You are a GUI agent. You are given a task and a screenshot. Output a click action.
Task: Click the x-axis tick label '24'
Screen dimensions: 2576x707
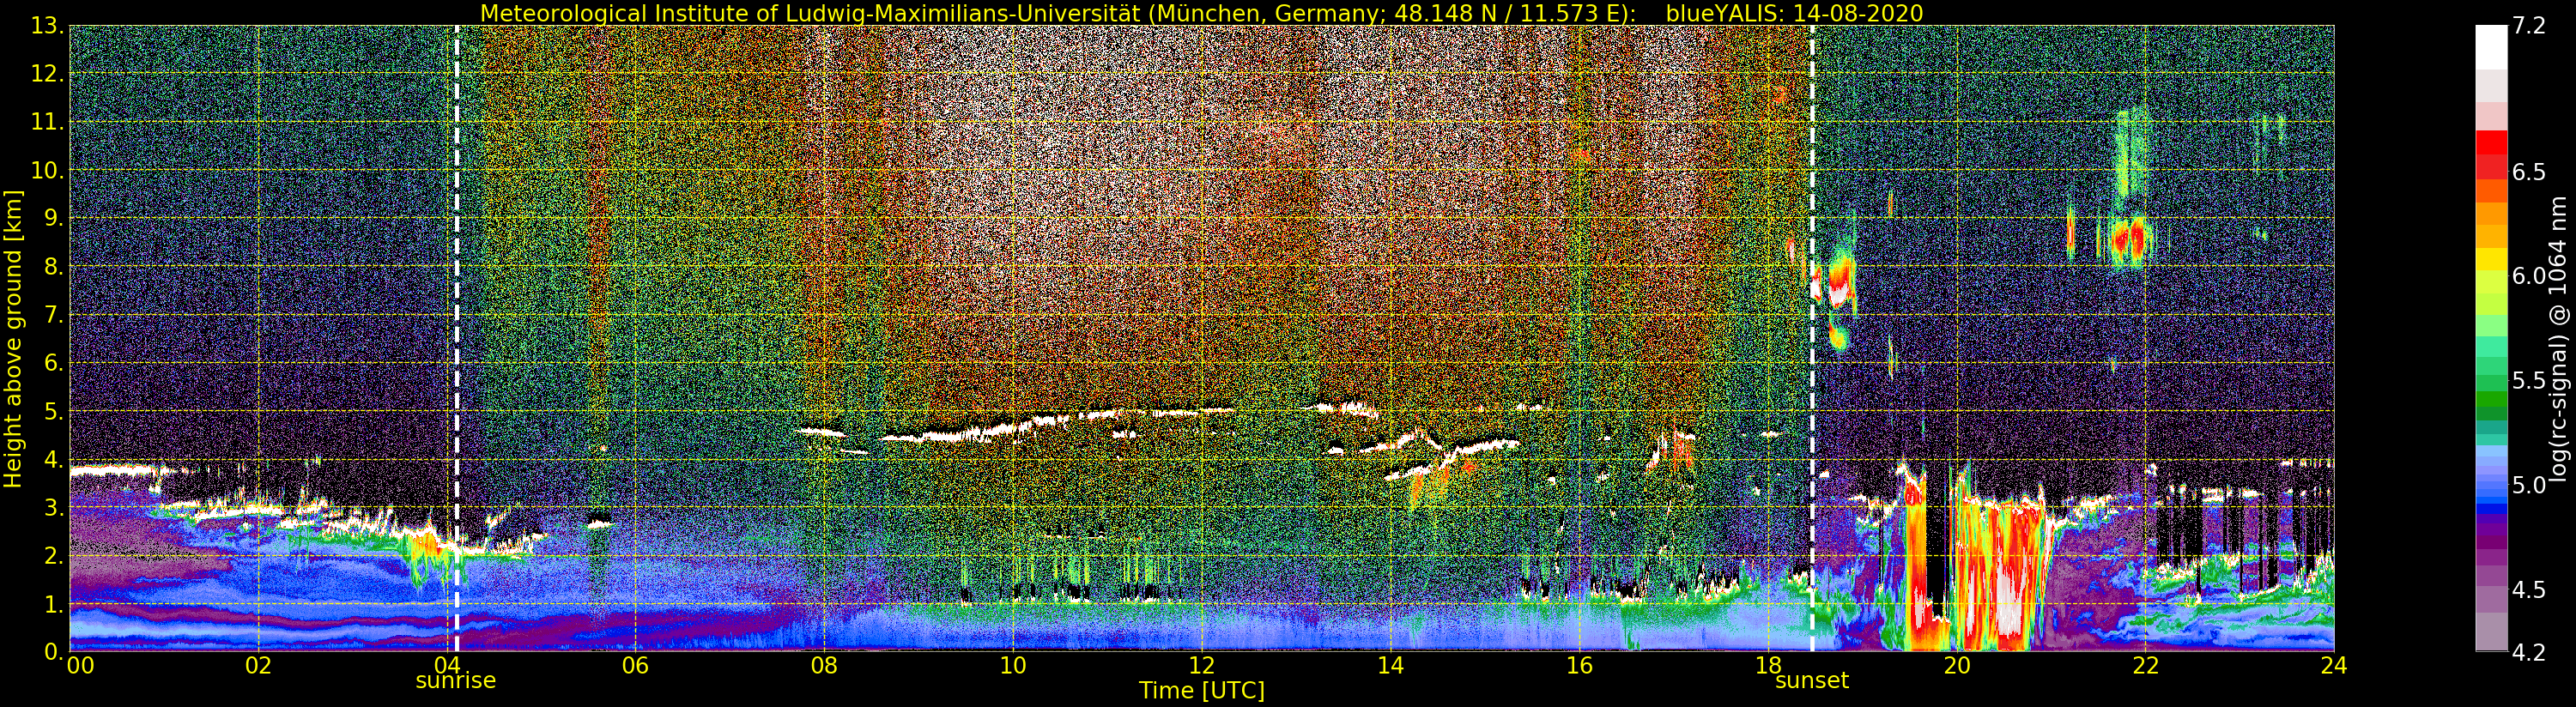click(2333, 665)
